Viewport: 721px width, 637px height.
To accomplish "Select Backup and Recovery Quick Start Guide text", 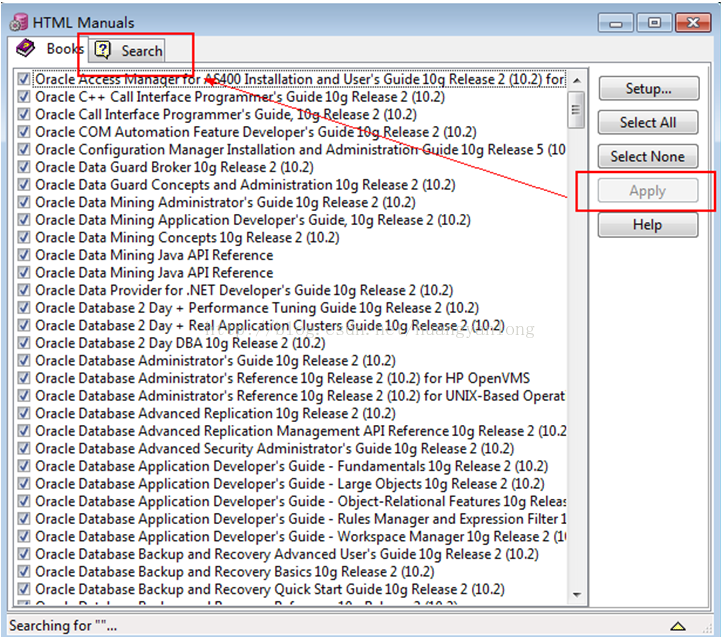I will [270, 589].
